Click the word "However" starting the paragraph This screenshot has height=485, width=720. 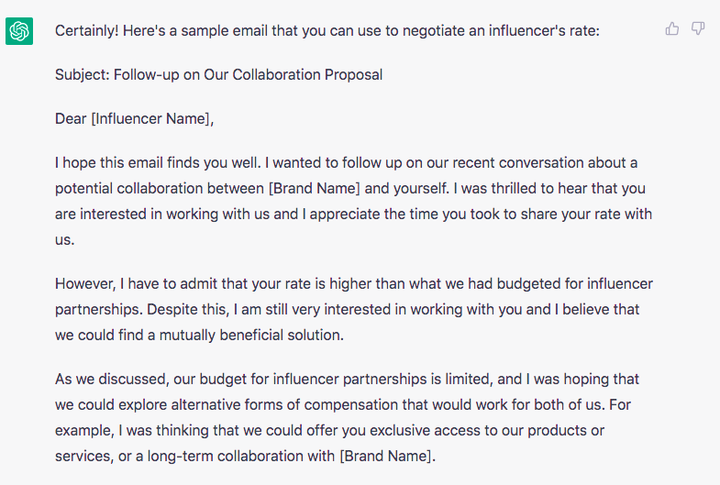[x=84, y=283]
